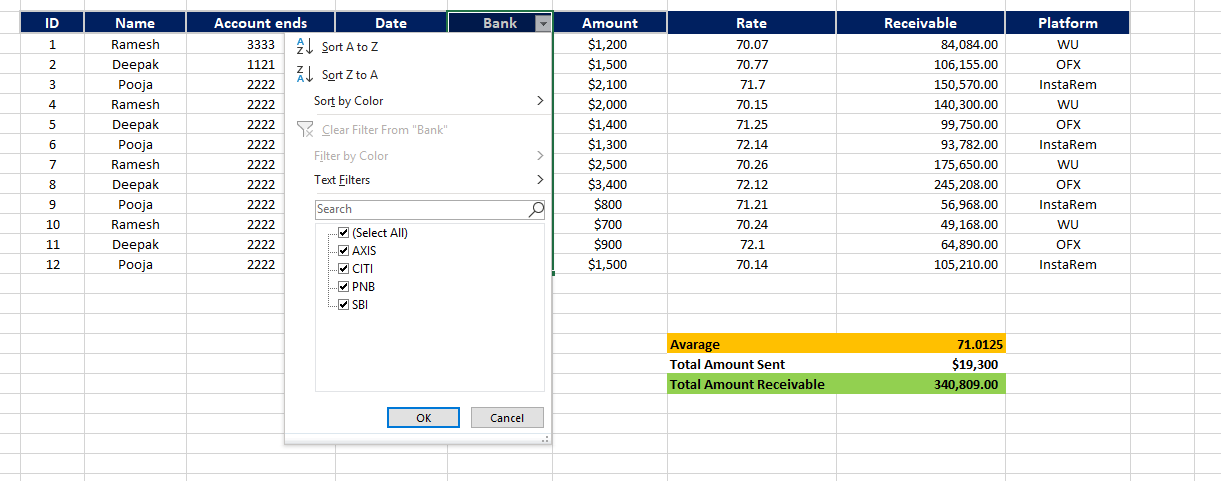Select amount cell $900

pos(610,244)
